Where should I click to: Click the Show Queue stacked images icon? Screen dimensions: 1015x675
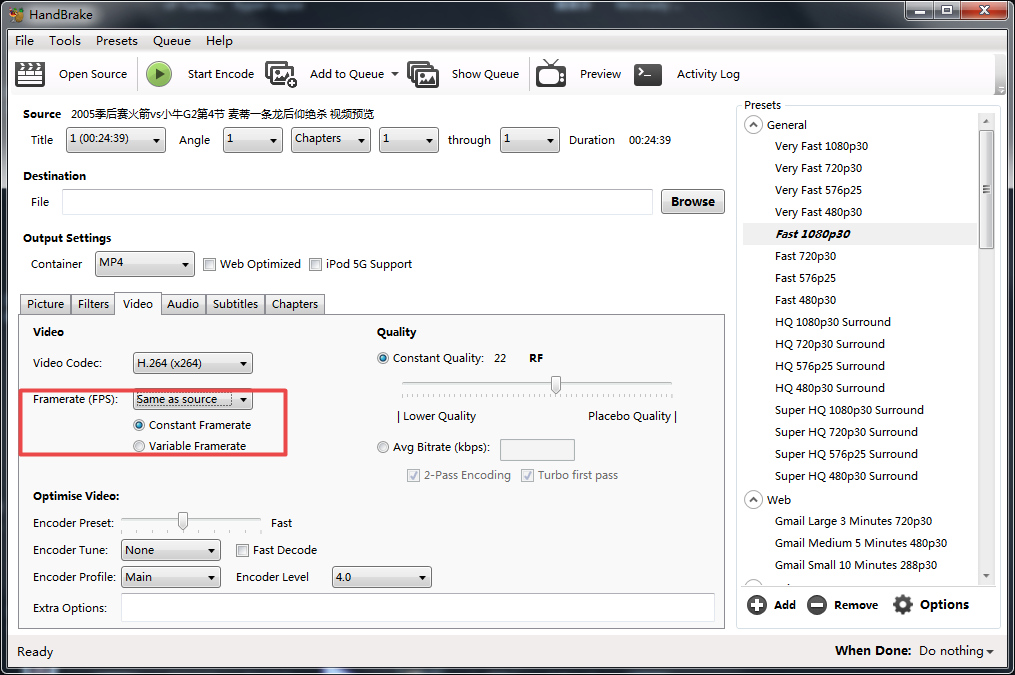[x=423, y=74]
